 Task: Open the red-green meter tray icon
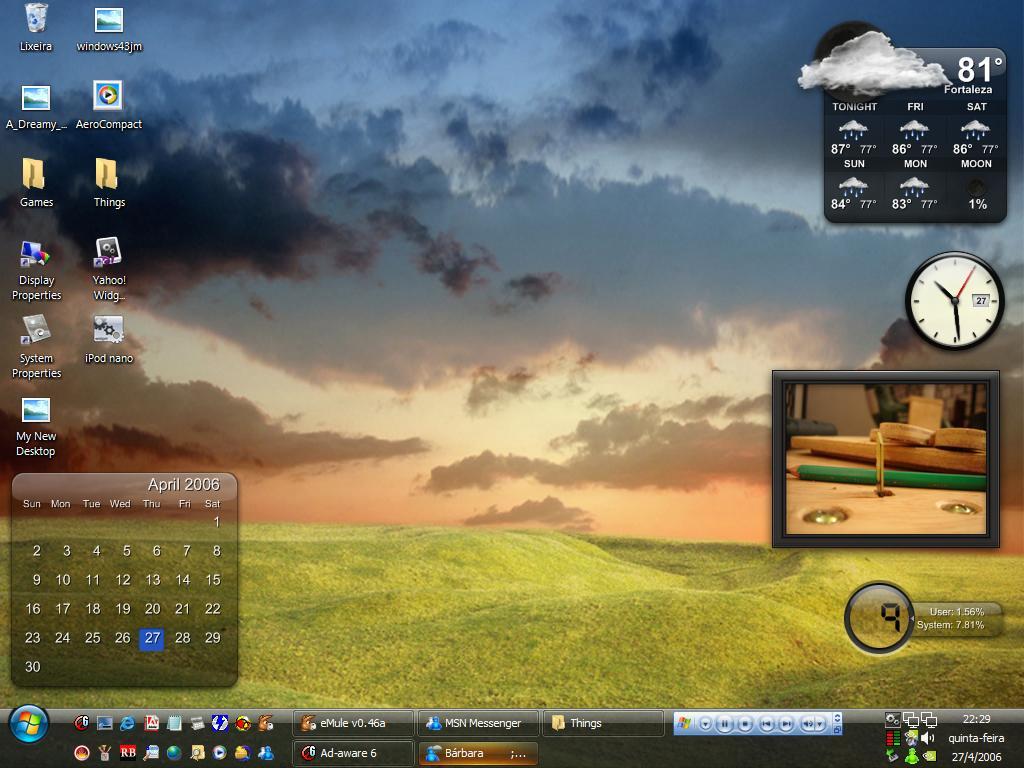coord(893,738)
